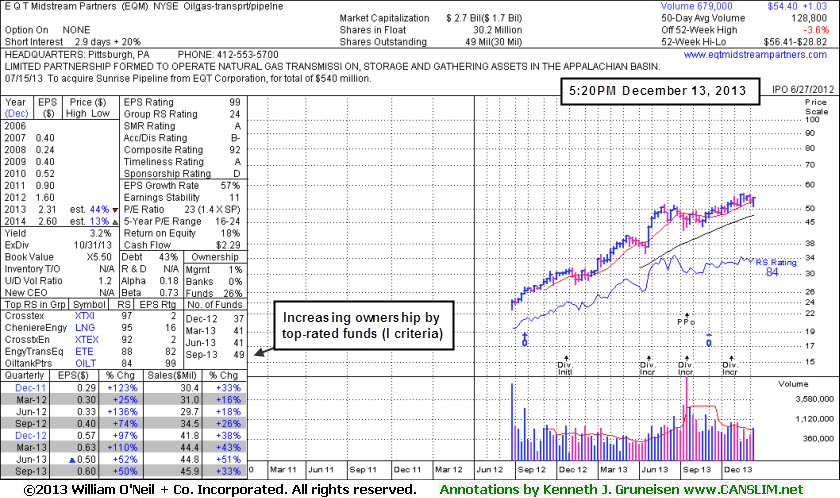840x498 pixels.
Task: Select the Cash Flow $2.29 row
Action: [183, 245]
